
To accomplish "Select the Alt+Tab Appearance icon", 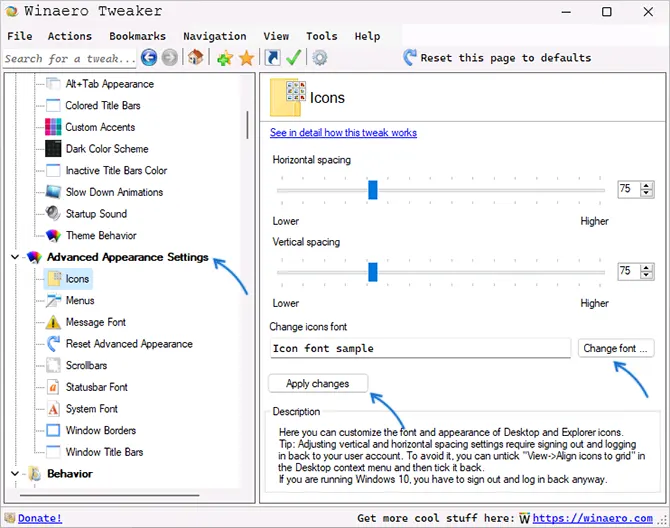I will point(53,84).
